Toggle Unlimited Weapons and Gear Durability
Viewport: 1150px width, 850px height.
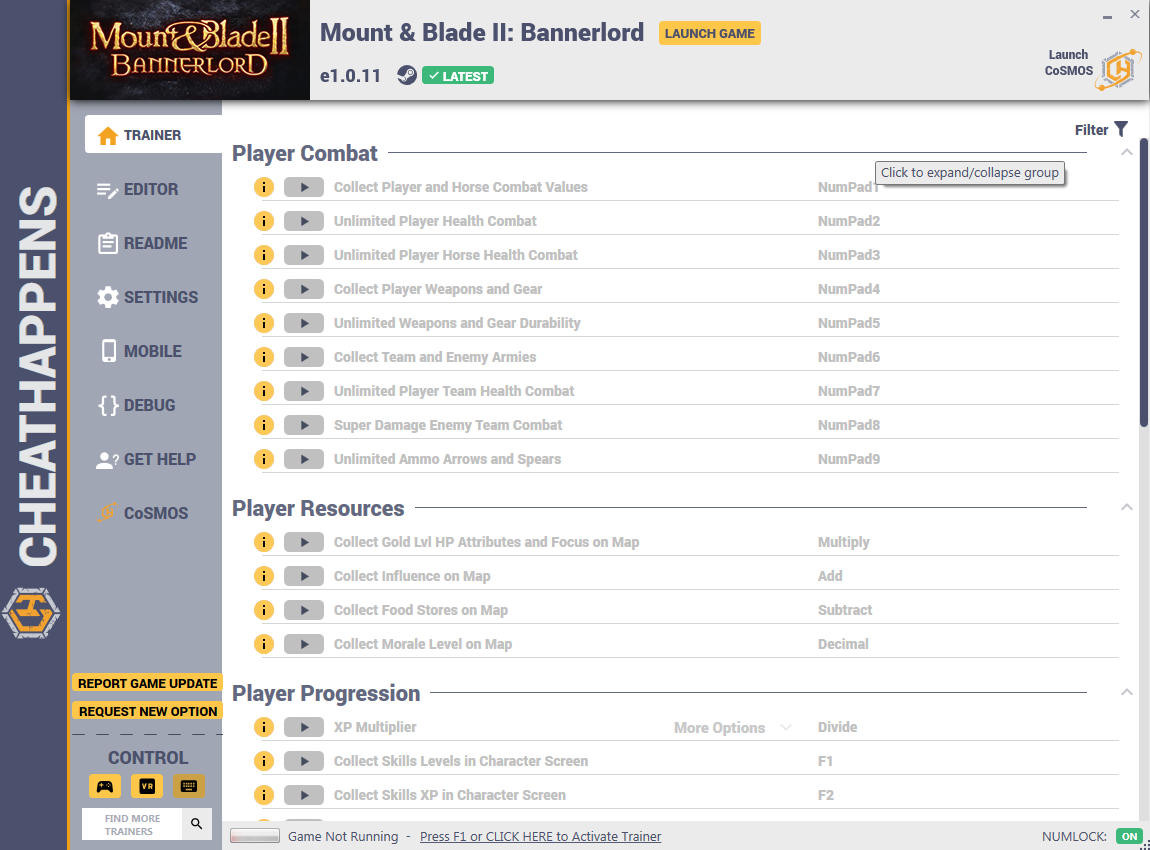(x=304, y=323)
